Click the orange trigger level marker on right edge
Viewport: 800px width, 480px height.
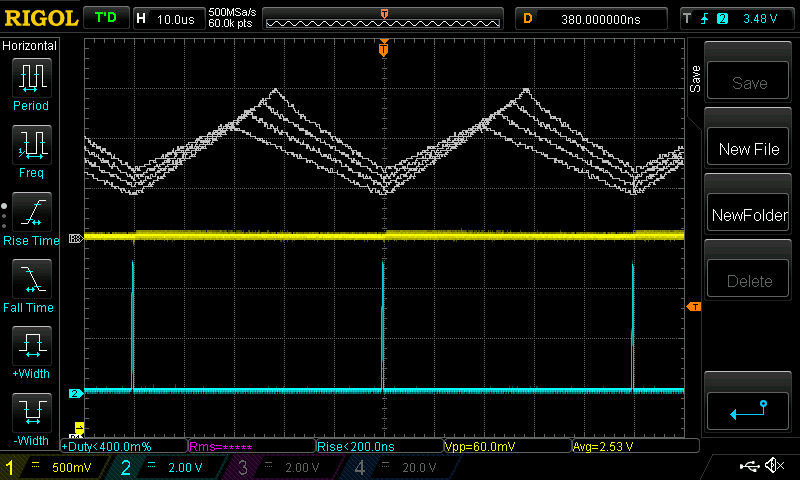tap(693, 306)
